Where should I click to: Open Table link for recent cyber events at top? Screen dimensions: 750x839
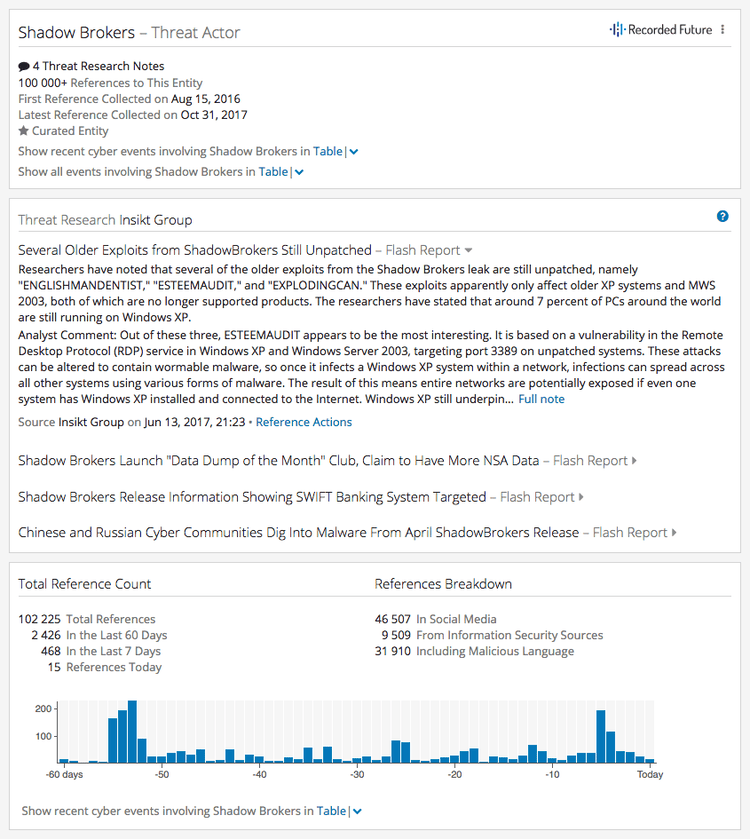[327, 151]
